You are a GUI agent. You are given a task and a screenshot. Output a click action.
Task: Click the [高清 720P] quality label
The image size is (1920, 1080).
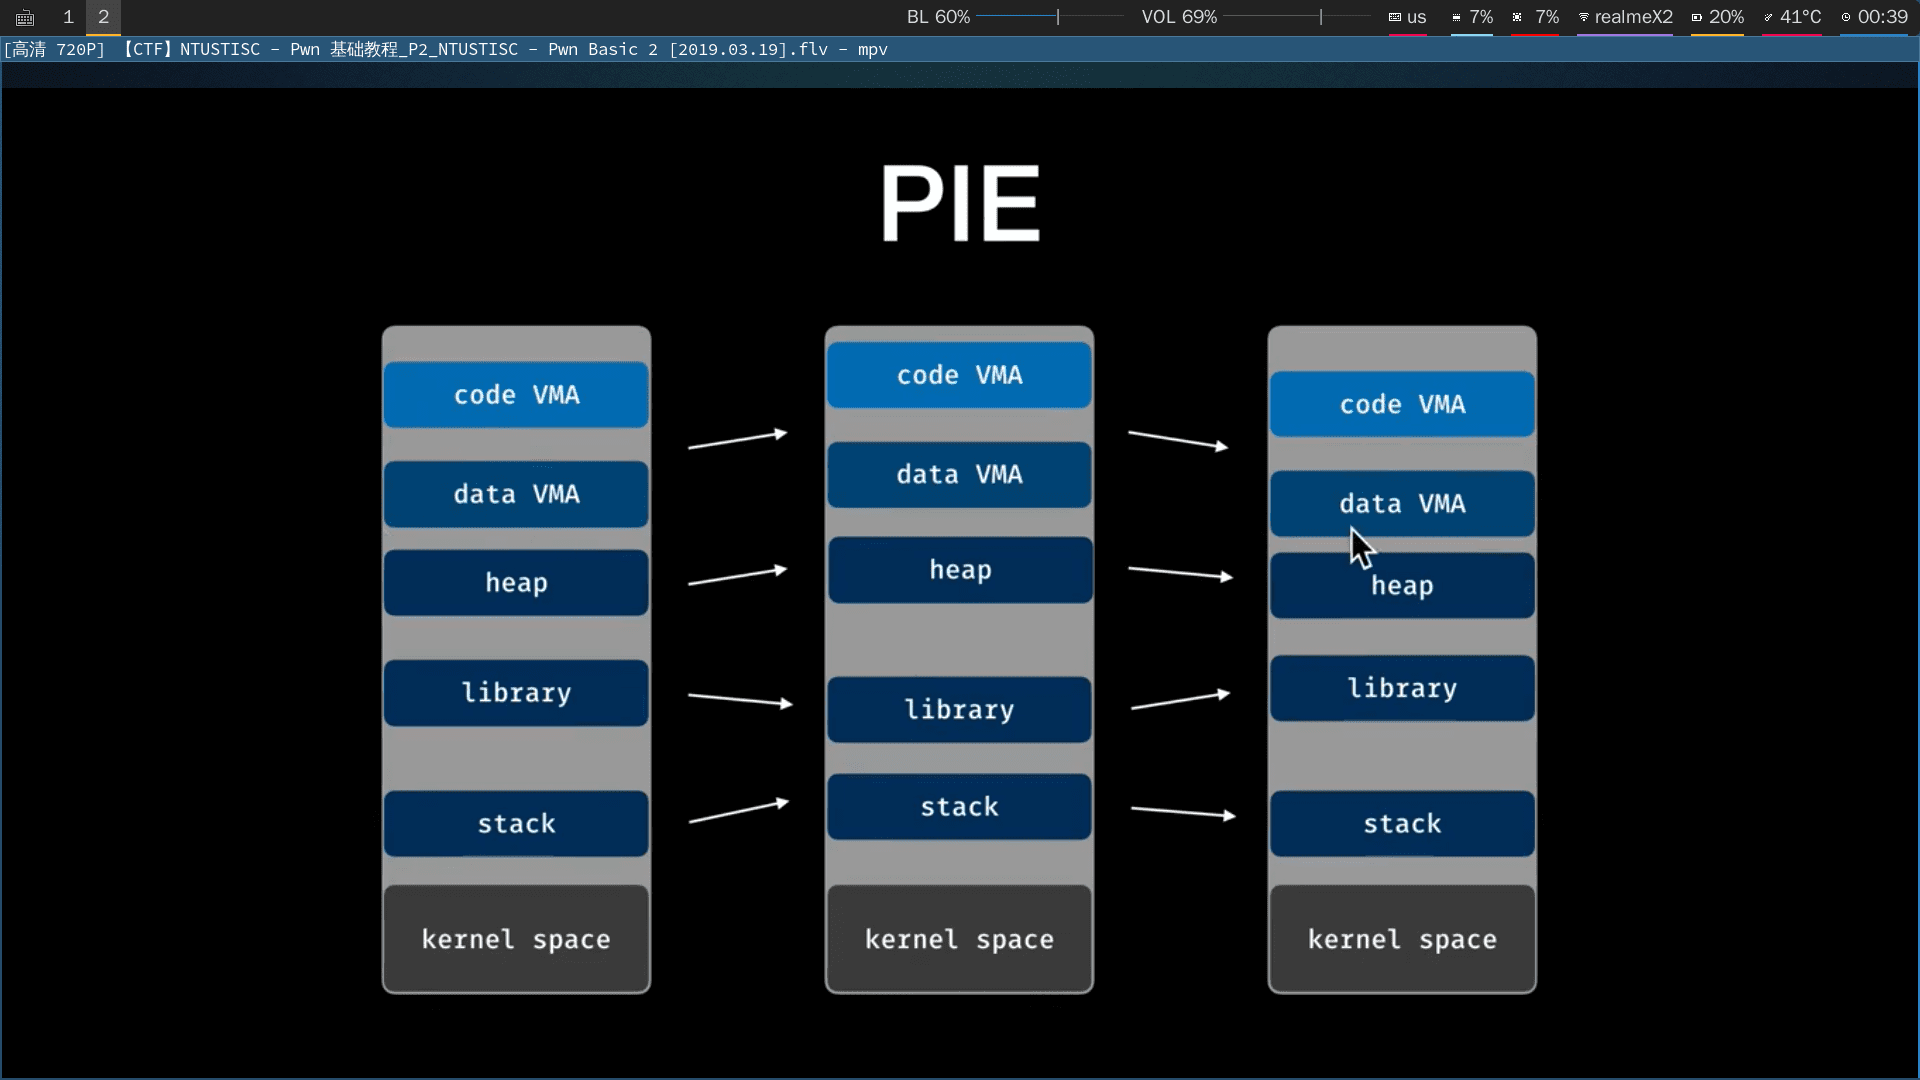[x=54, y=49]
